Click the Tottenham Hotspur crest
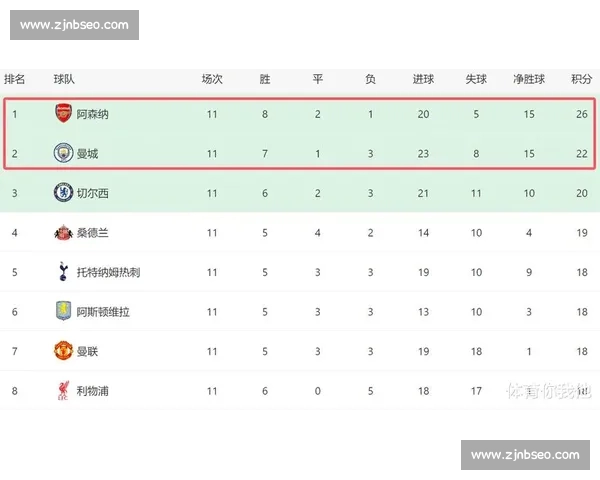The width and height of the screenshot is (600, 480). tap(63, 272)
